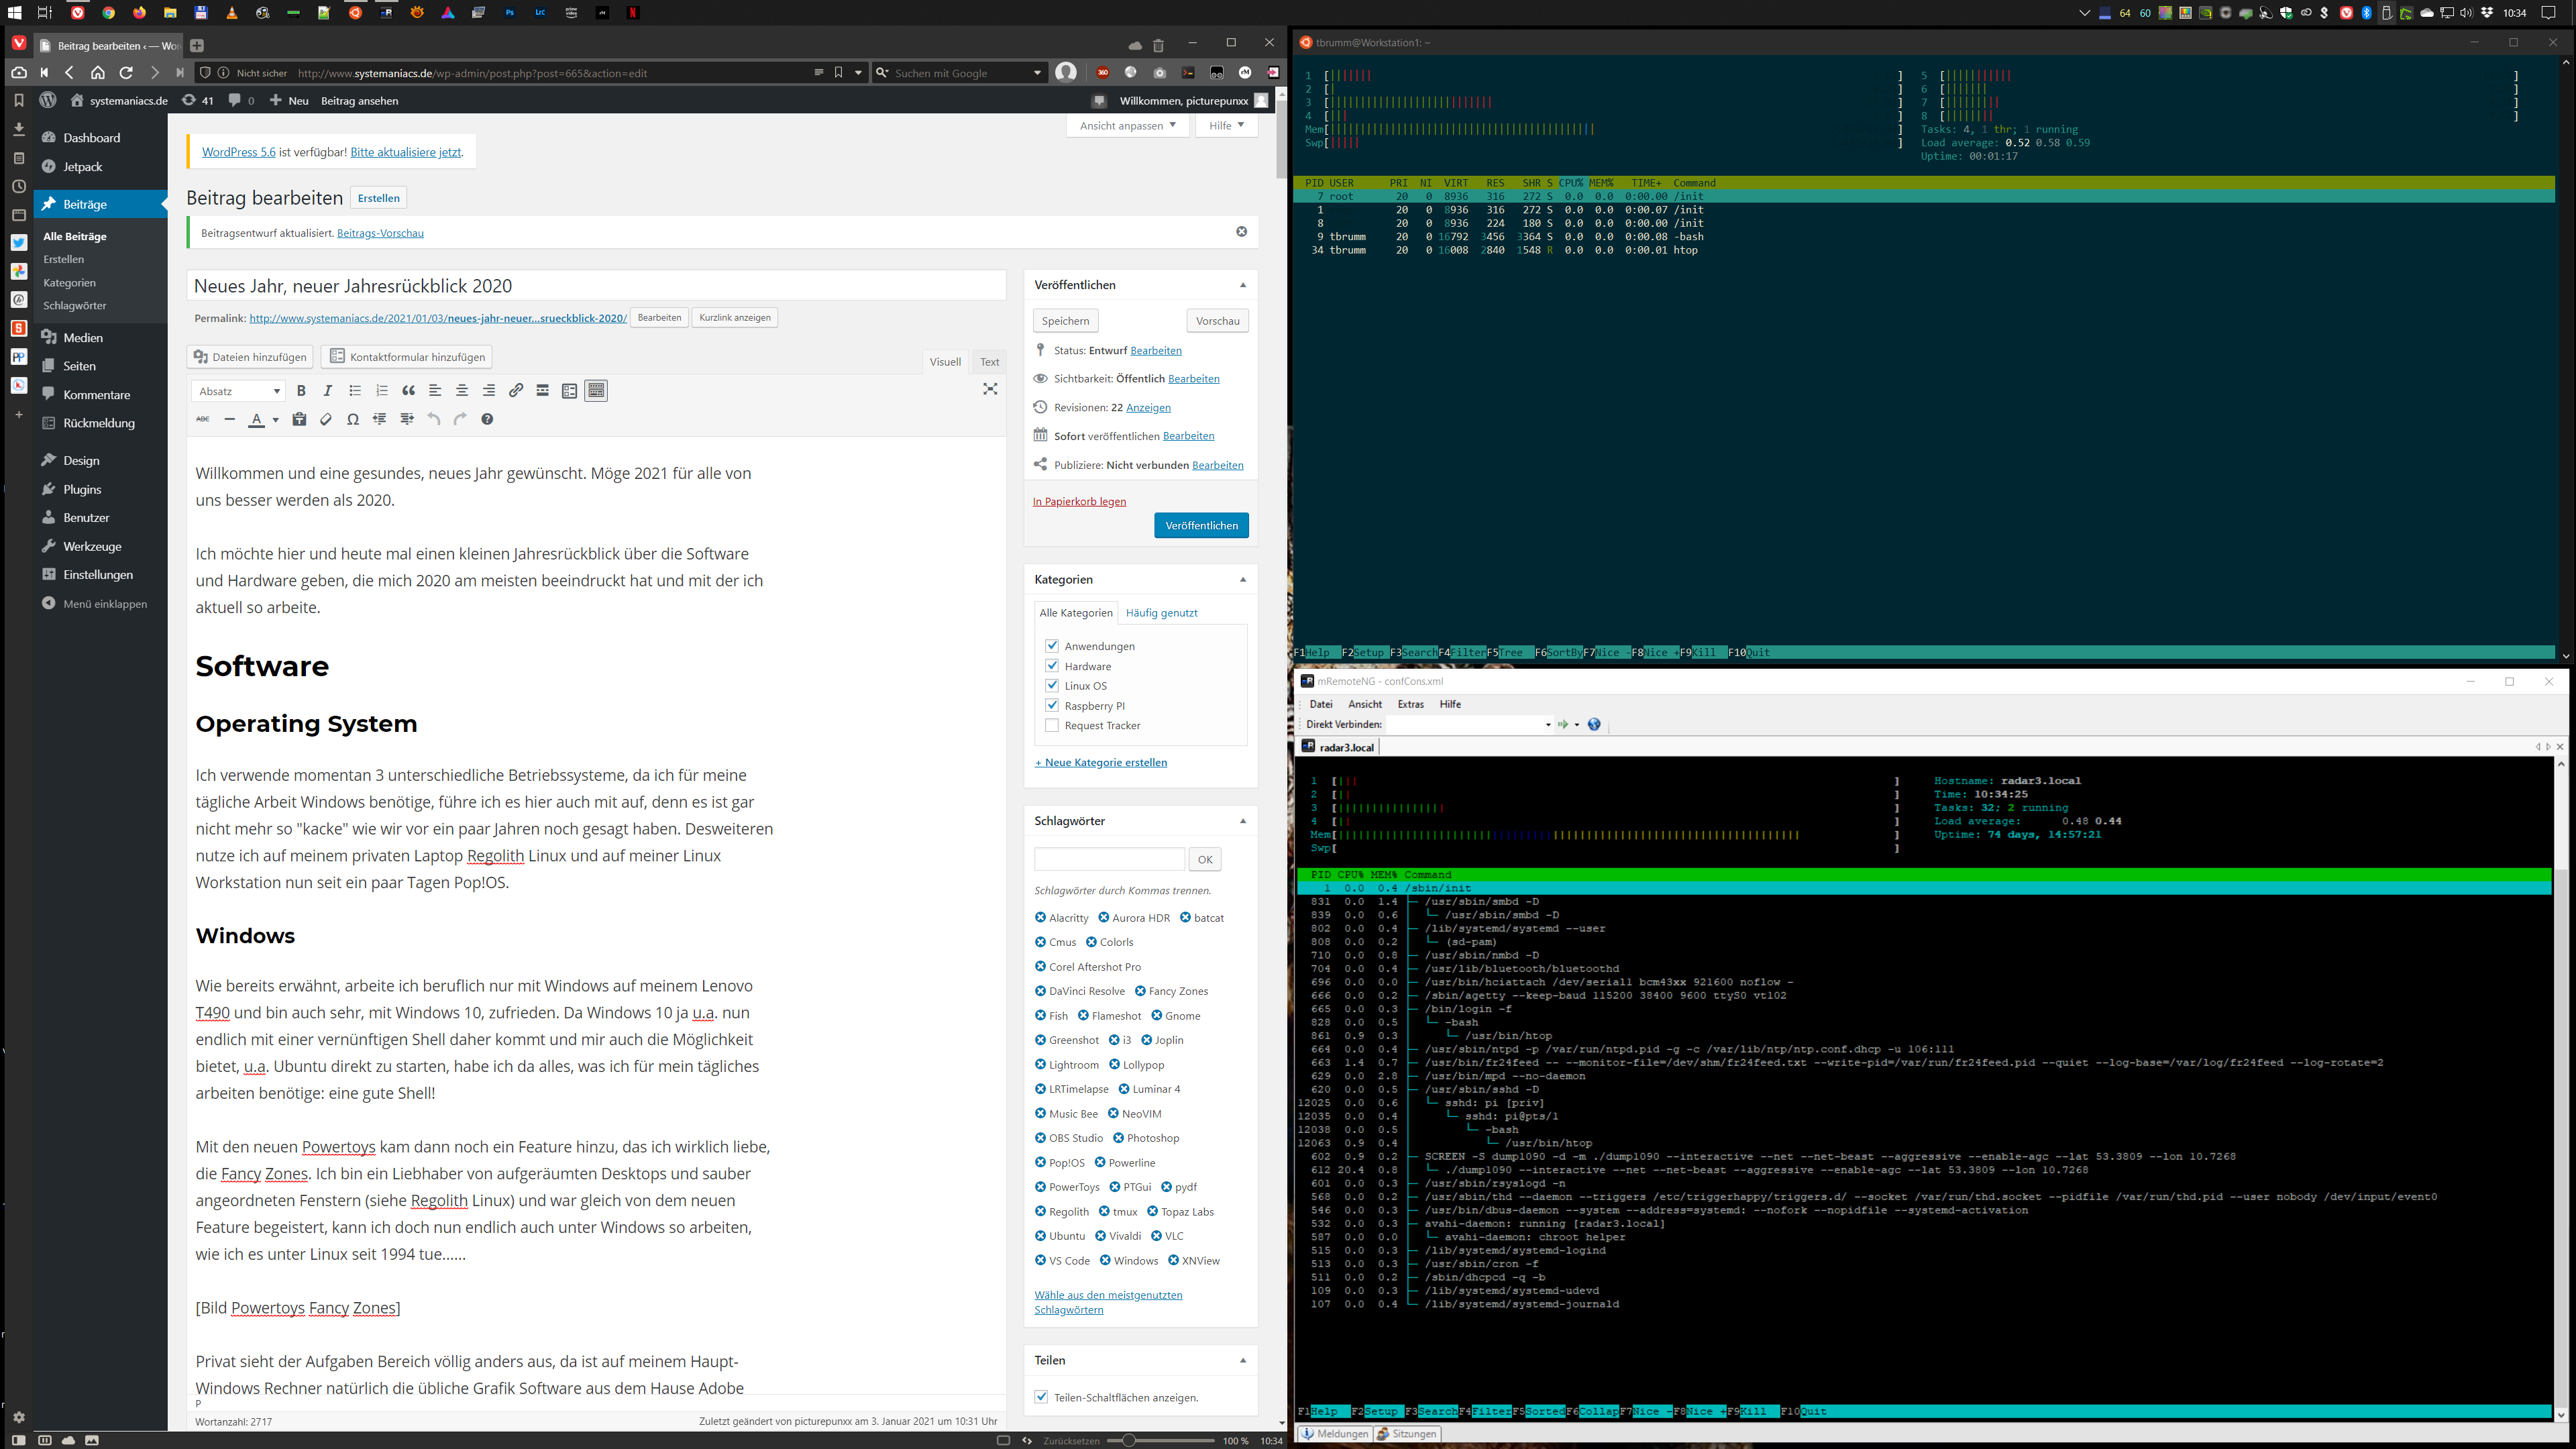The image size is (2576, 1449).
Task: Click the Veröffentlichen button
Action: 1201,526
